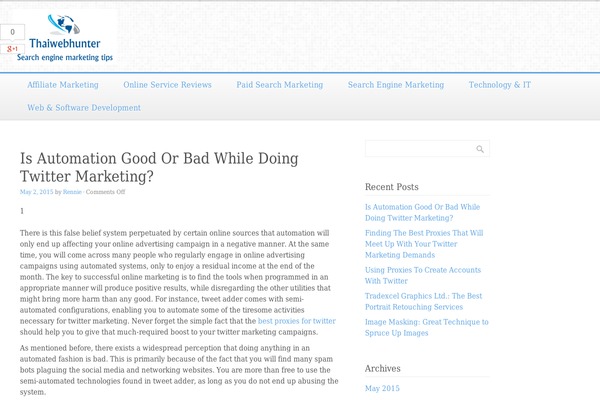This screenshot has height=400, width=600.
Task: Open author Rennie's profile link
Action: tap(72, 192)
